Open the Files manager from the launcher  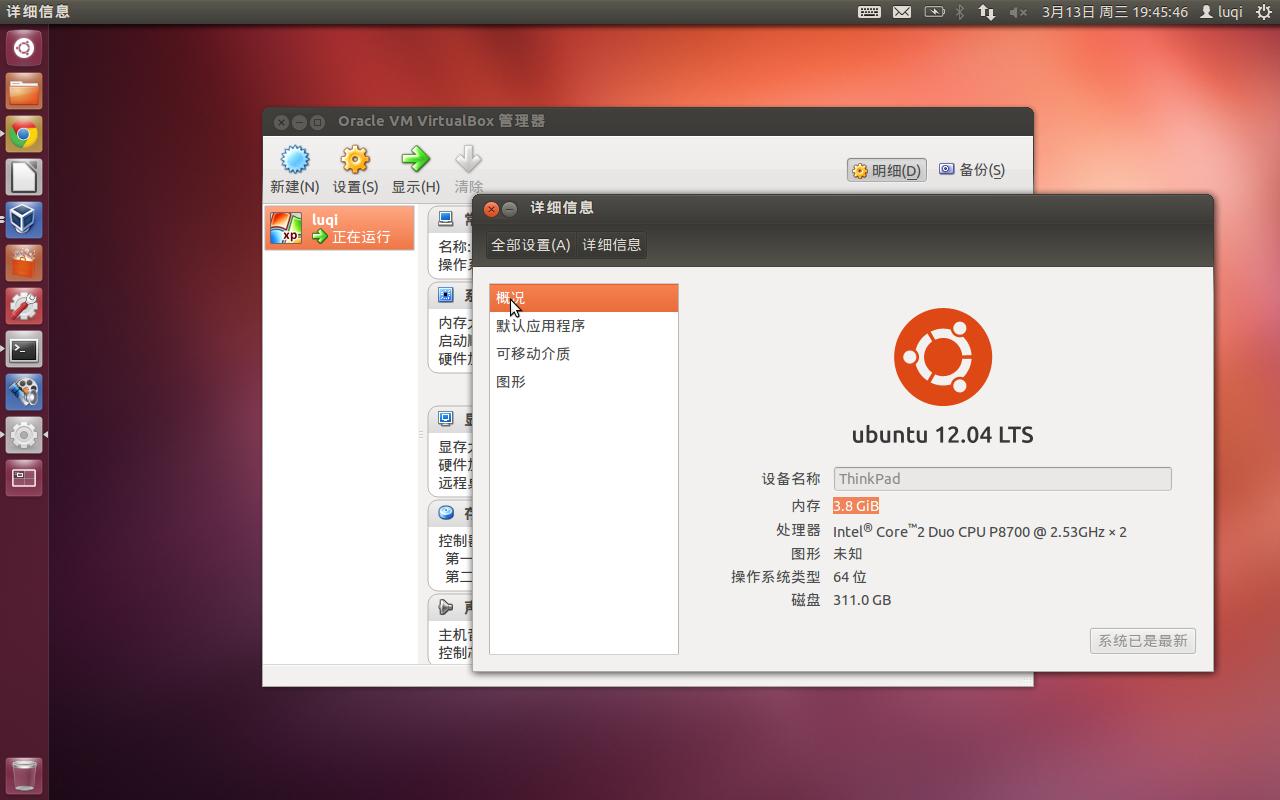[x=24, y=91]
